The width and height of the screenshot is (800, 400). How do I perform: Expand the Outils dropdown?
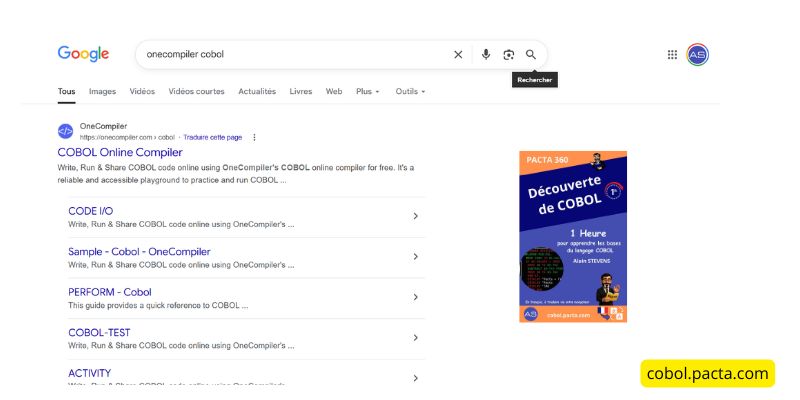point(410,91)
